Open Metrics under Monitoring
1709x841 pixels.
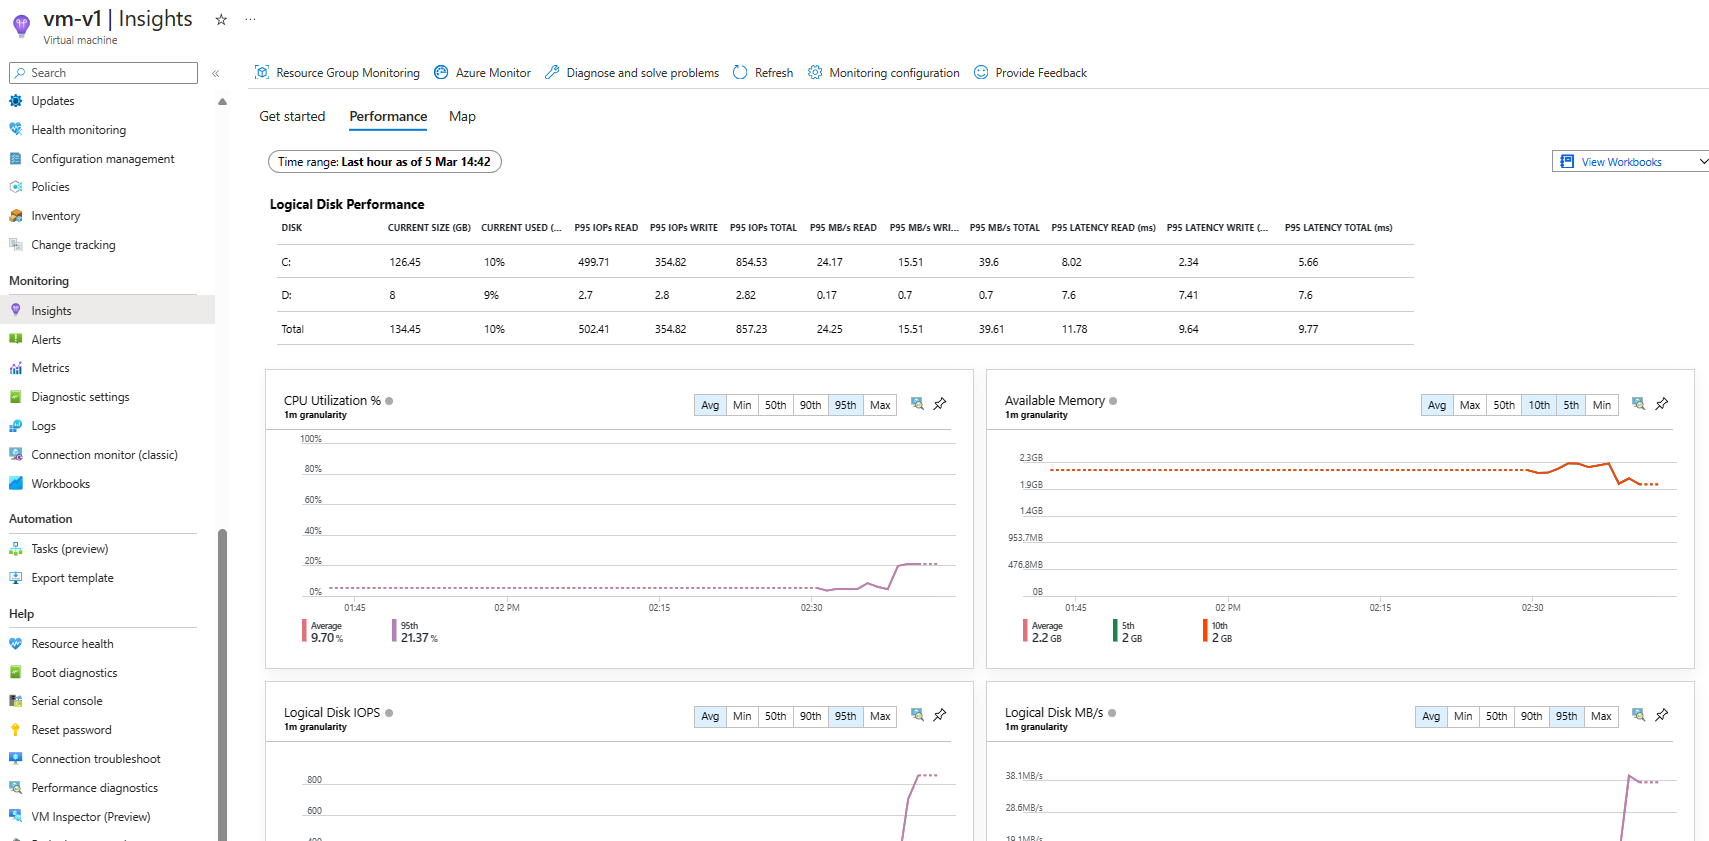pyautogui.click(x=50, y=368)
